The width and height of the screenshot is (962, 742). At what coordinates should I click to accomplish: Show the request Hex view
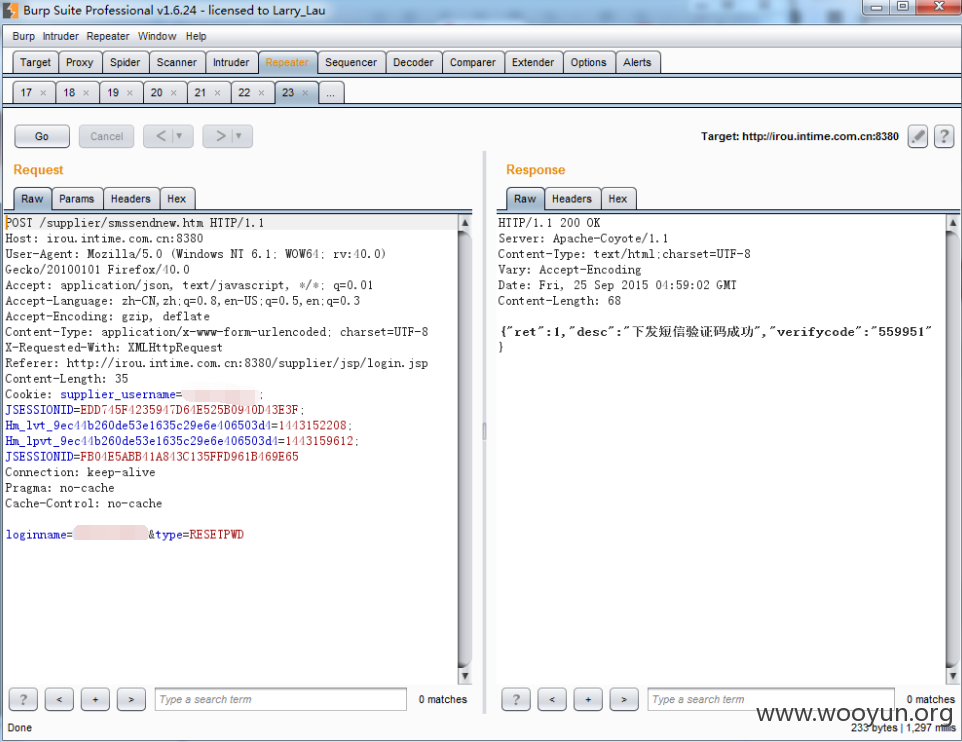coord(177,199)
